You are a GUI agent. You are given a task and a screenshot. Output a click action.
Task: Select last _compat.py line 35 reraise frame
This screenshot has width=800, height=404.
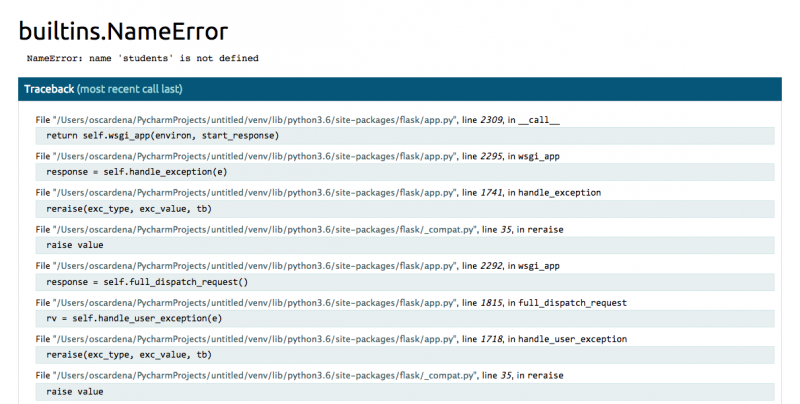pos(299,375)
